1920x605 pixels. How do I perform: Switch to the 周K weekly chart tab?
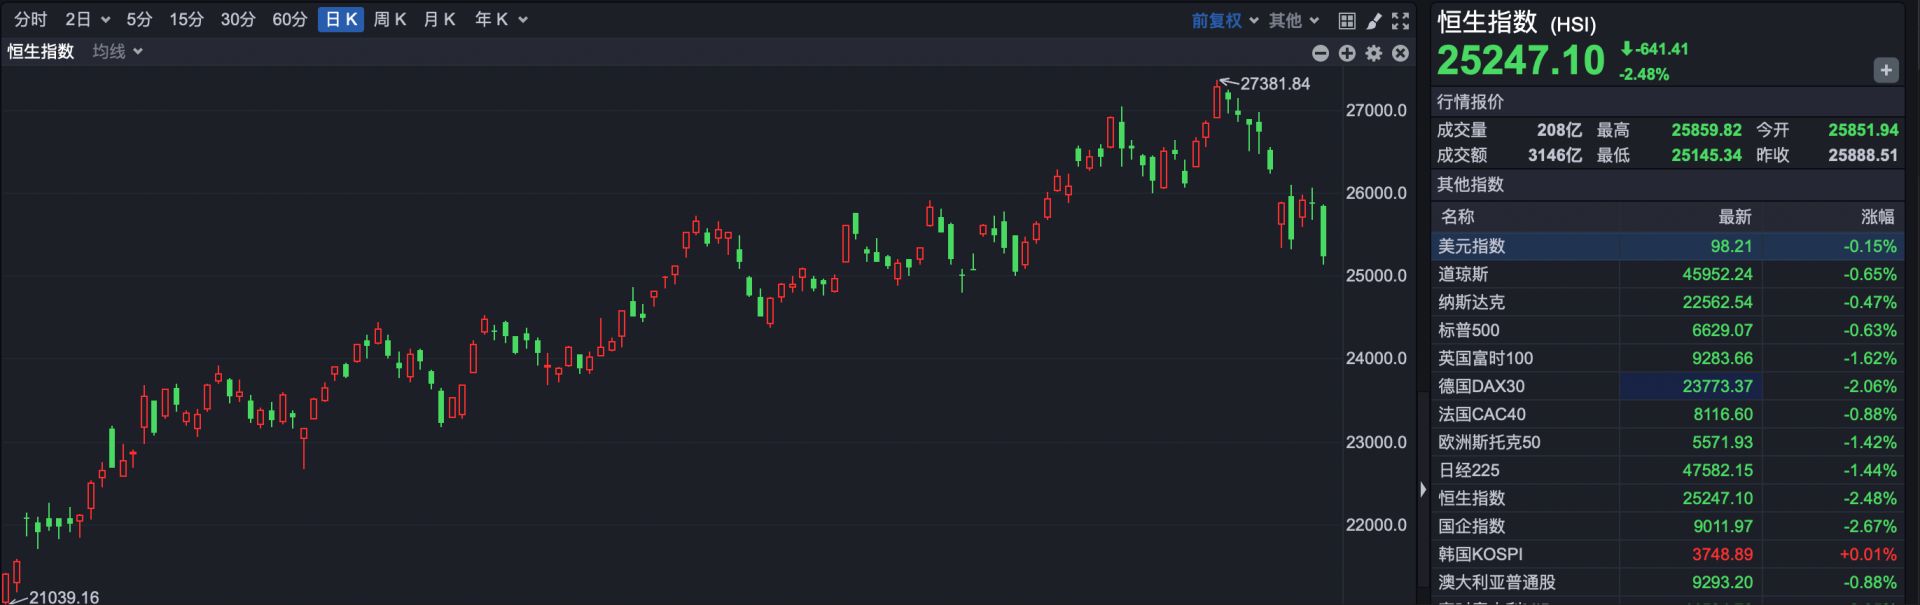389,20
